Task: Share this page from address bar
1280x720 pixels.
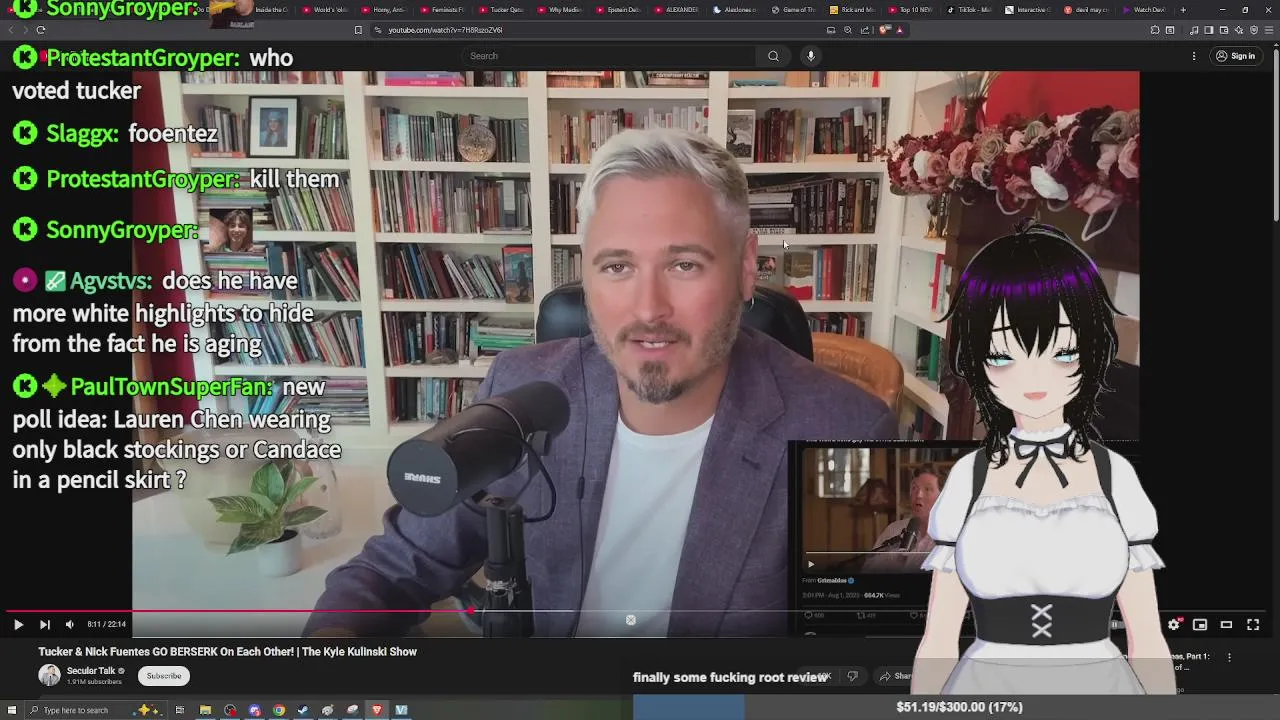Action: pos(865,30)
